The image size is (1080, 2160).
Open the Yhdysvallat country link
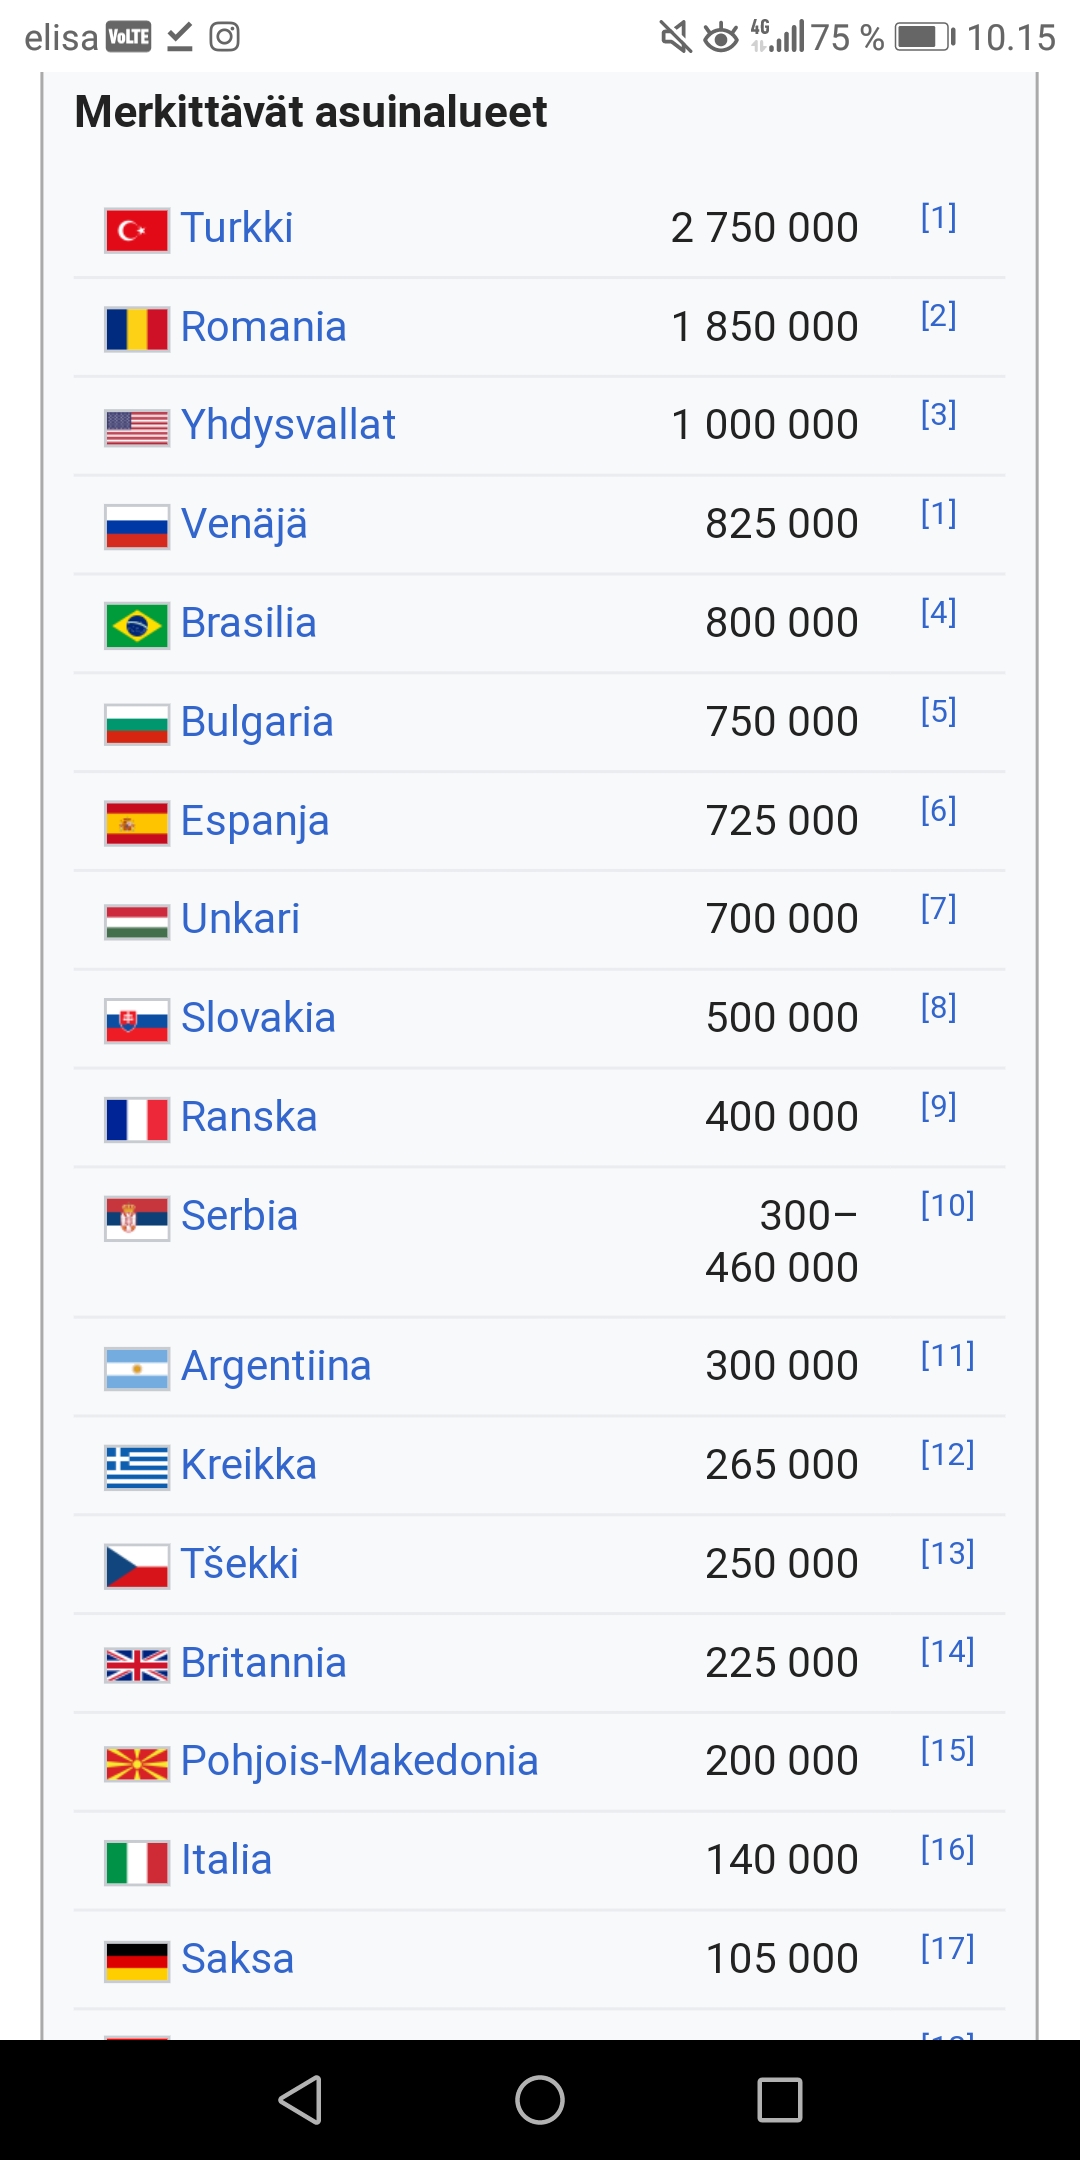(288, 425)
